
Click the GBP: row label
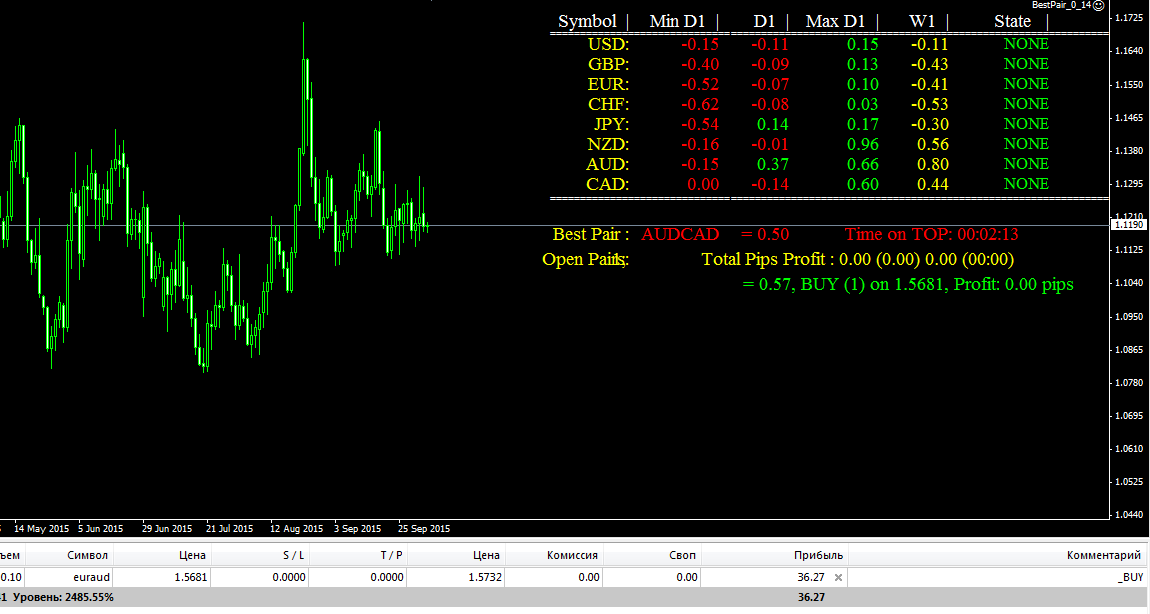tap(608, 65)
